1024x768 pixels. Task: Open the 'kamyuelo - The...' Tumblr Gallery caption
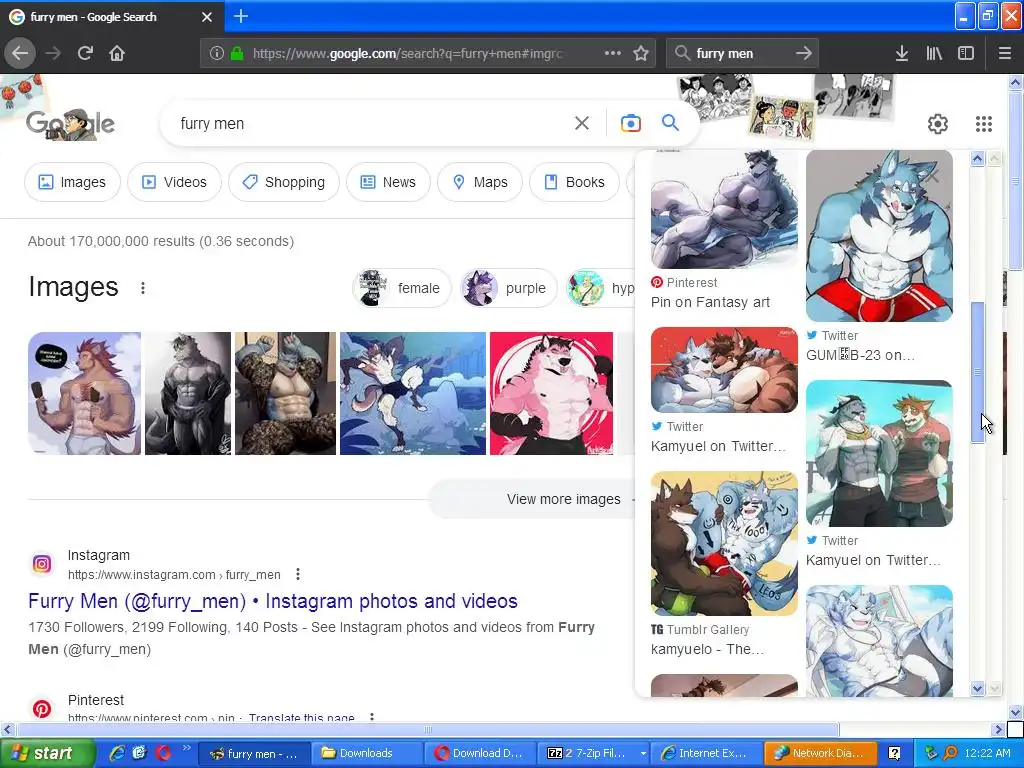(x=707, y=649)
